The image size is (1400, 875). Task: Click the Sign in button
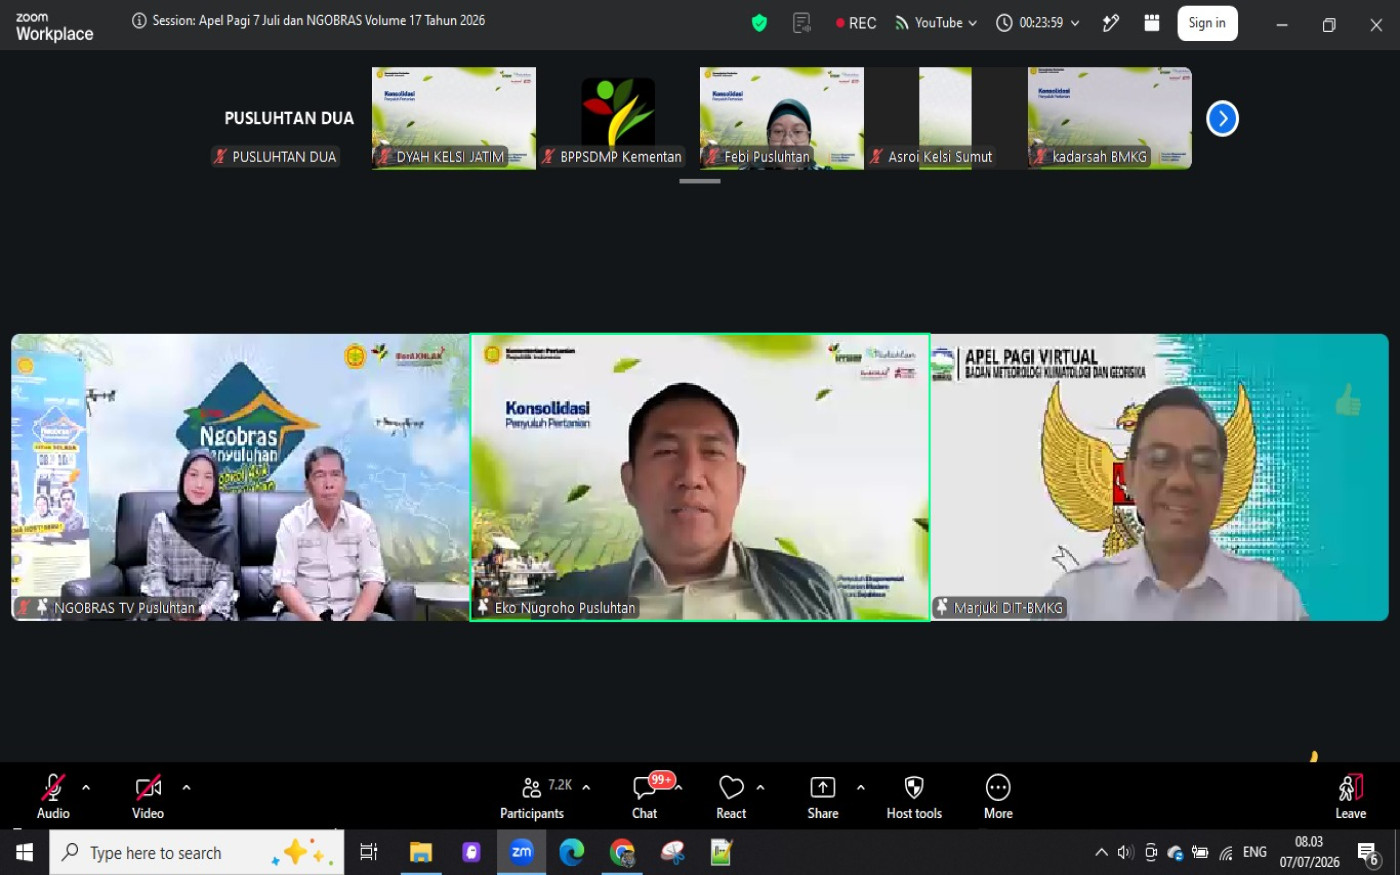click(x=1207, y=23)
